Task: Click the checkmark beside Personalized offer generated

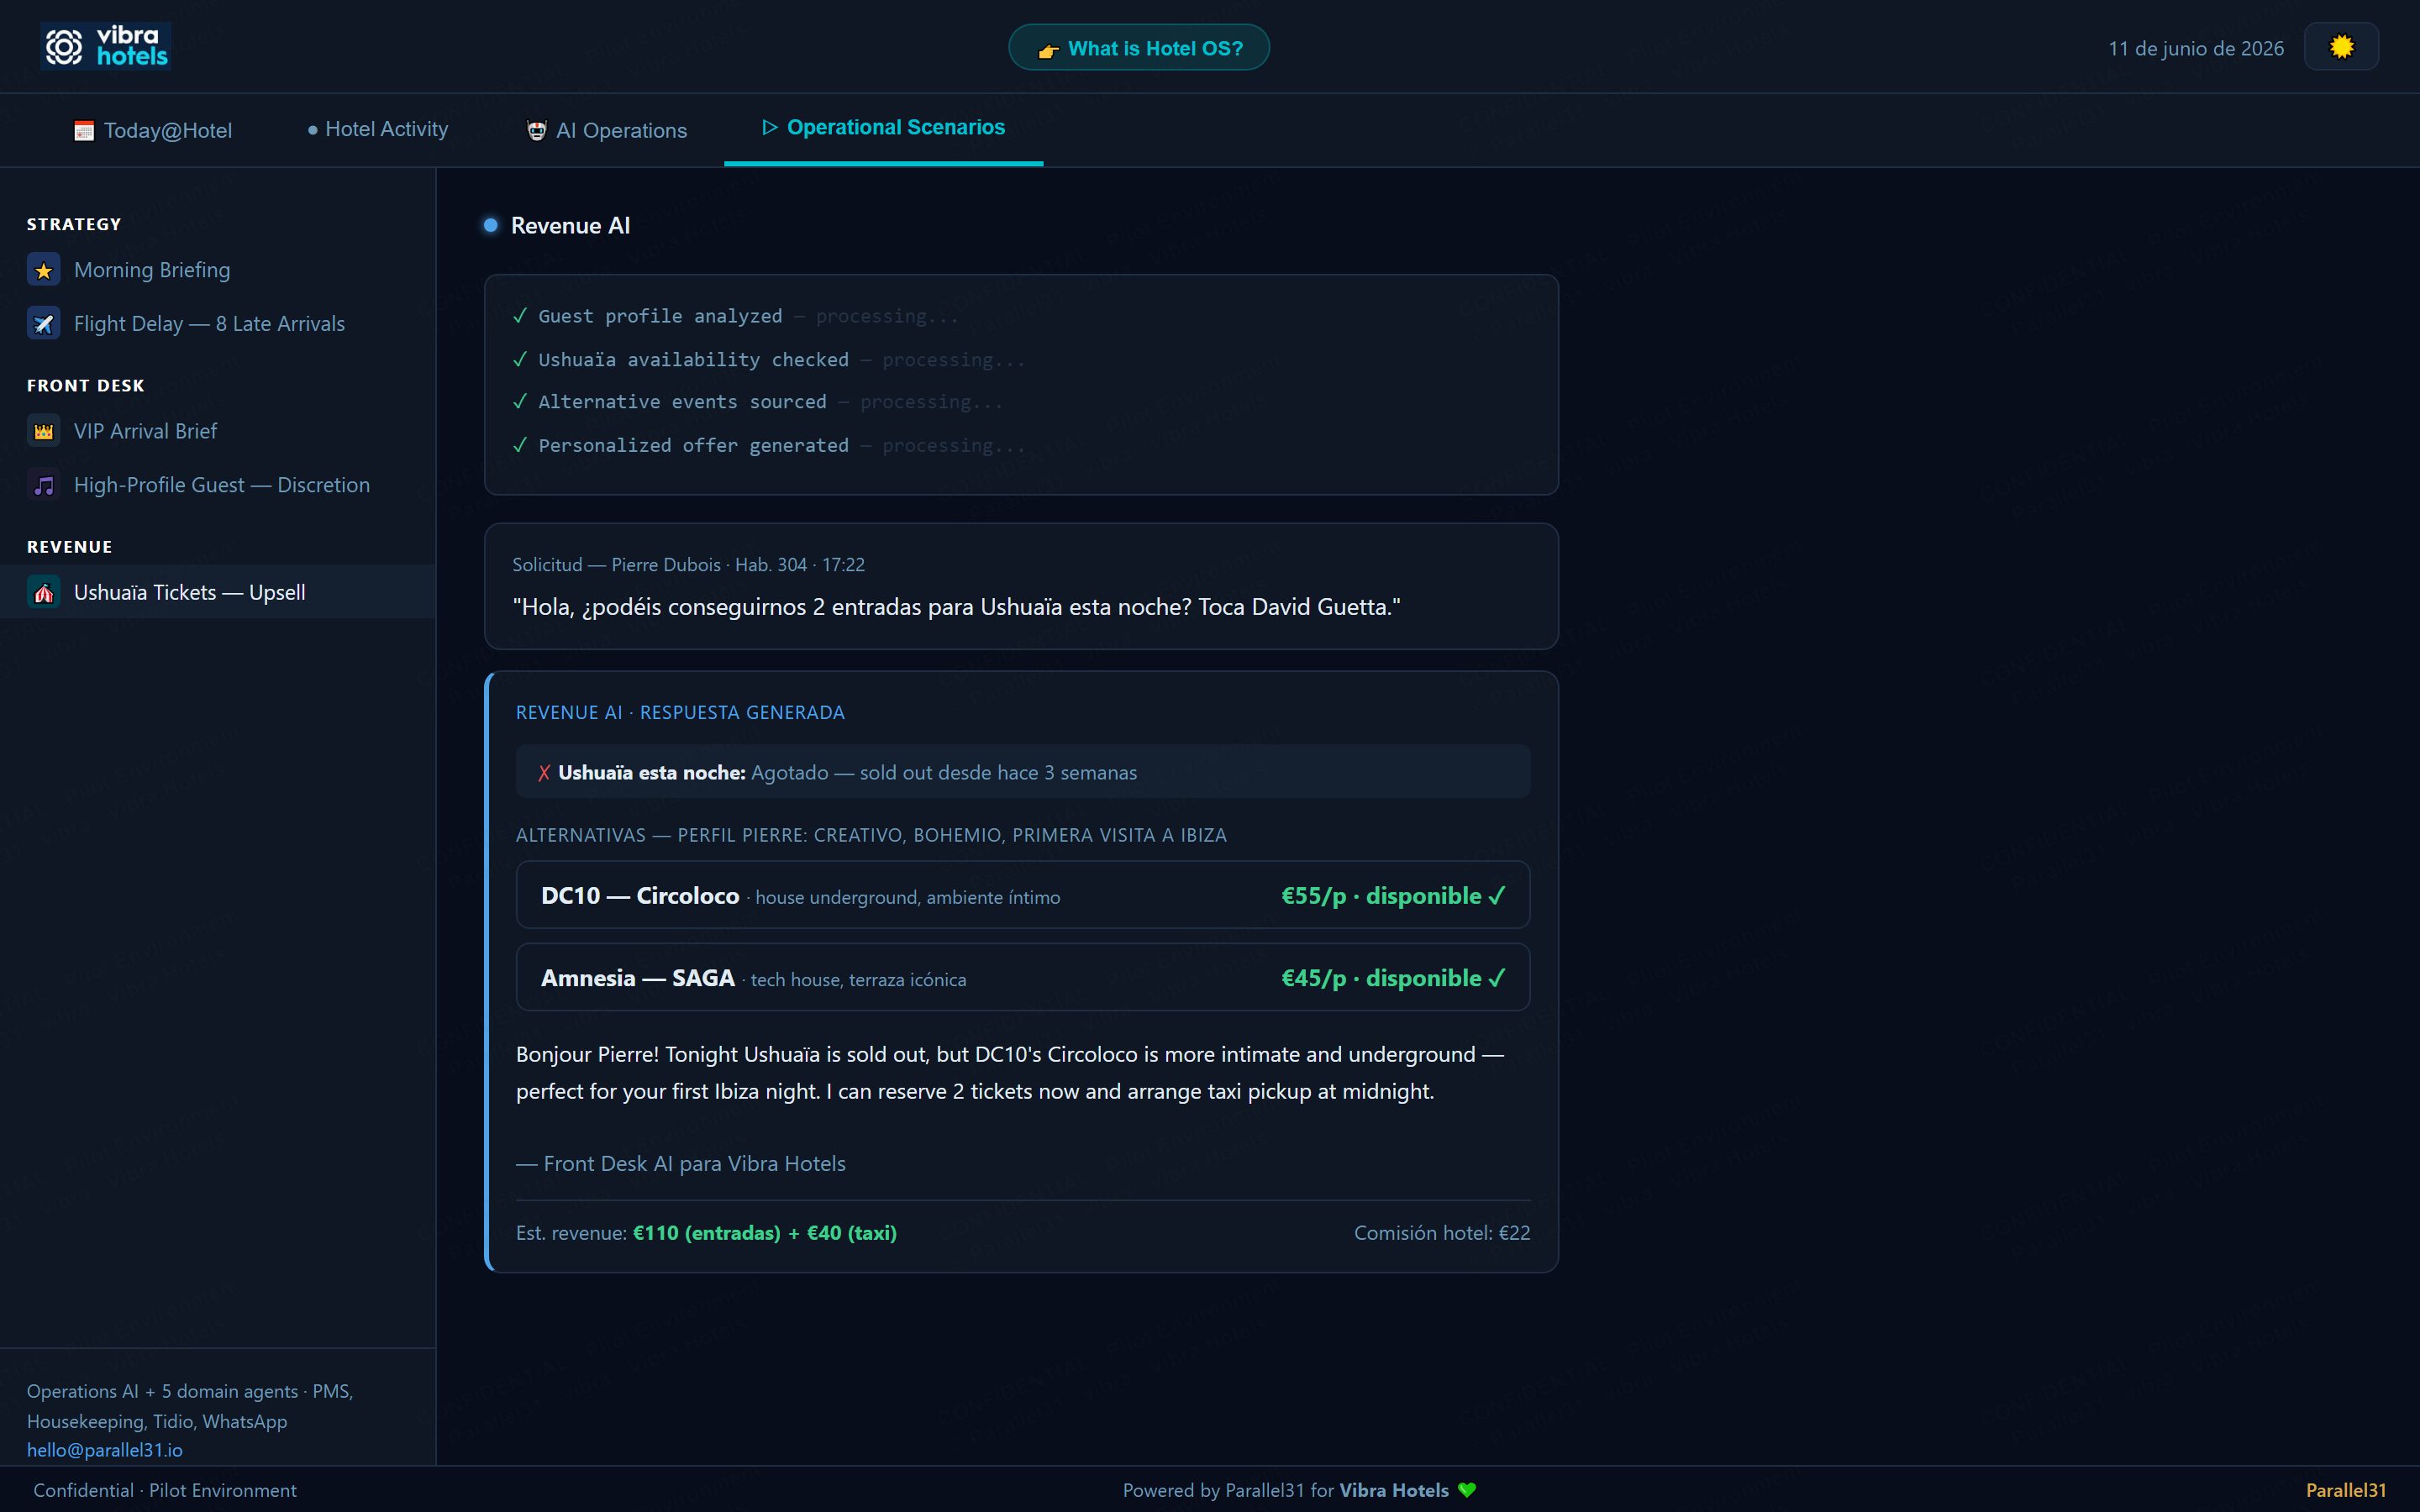Action: [520, 445]
